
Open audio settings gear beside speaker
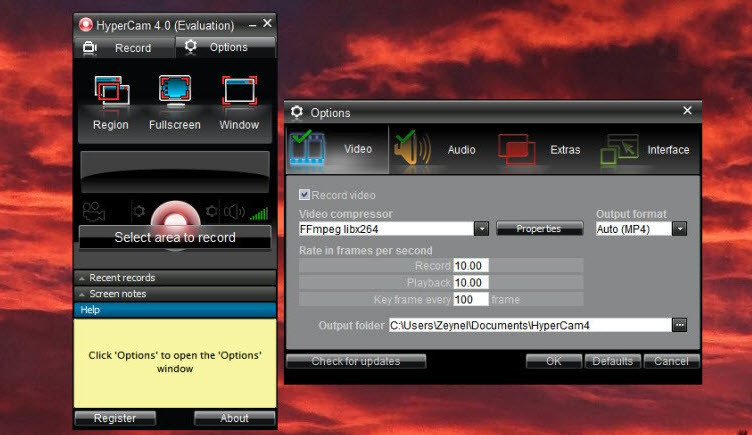click(211, 212)
